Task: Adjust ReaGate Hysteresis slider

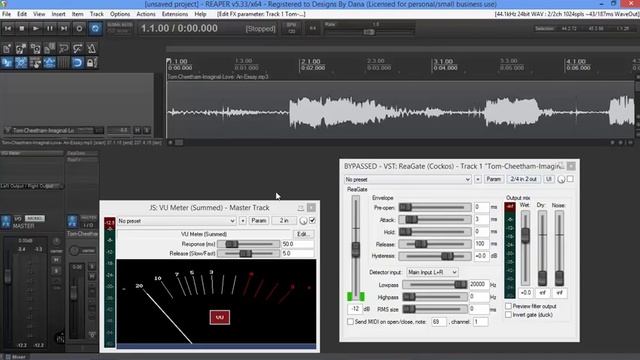Action: point(435,256)
